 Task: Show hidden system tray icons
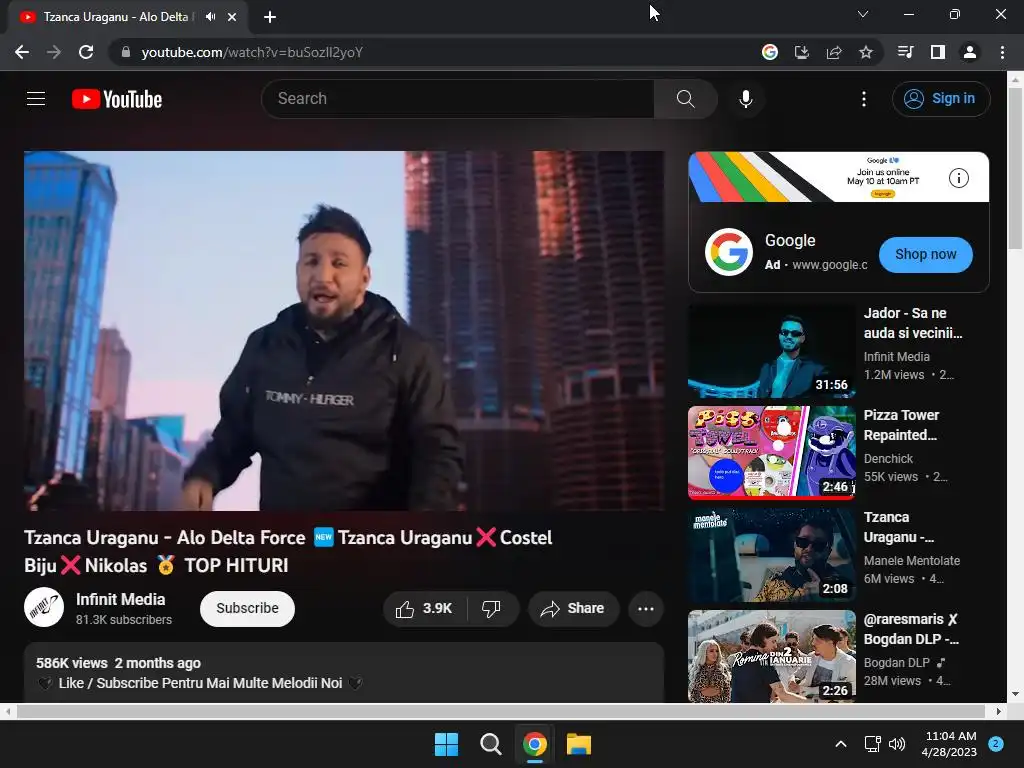841,744
